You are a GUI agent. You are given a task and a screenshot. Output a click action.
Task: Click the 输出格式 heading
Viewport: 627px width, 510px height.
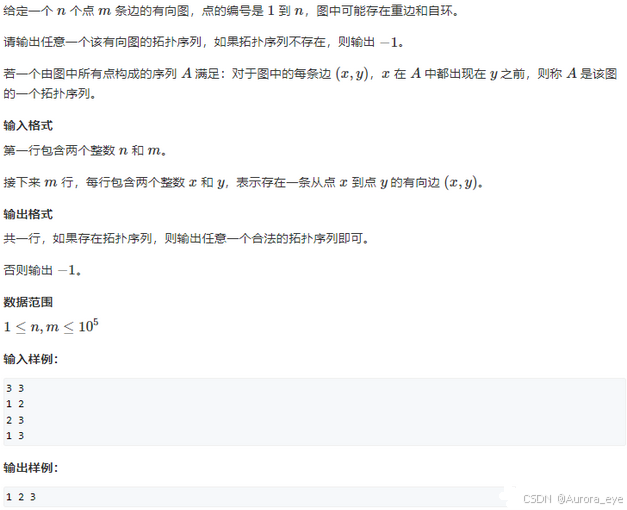(28, 214)
